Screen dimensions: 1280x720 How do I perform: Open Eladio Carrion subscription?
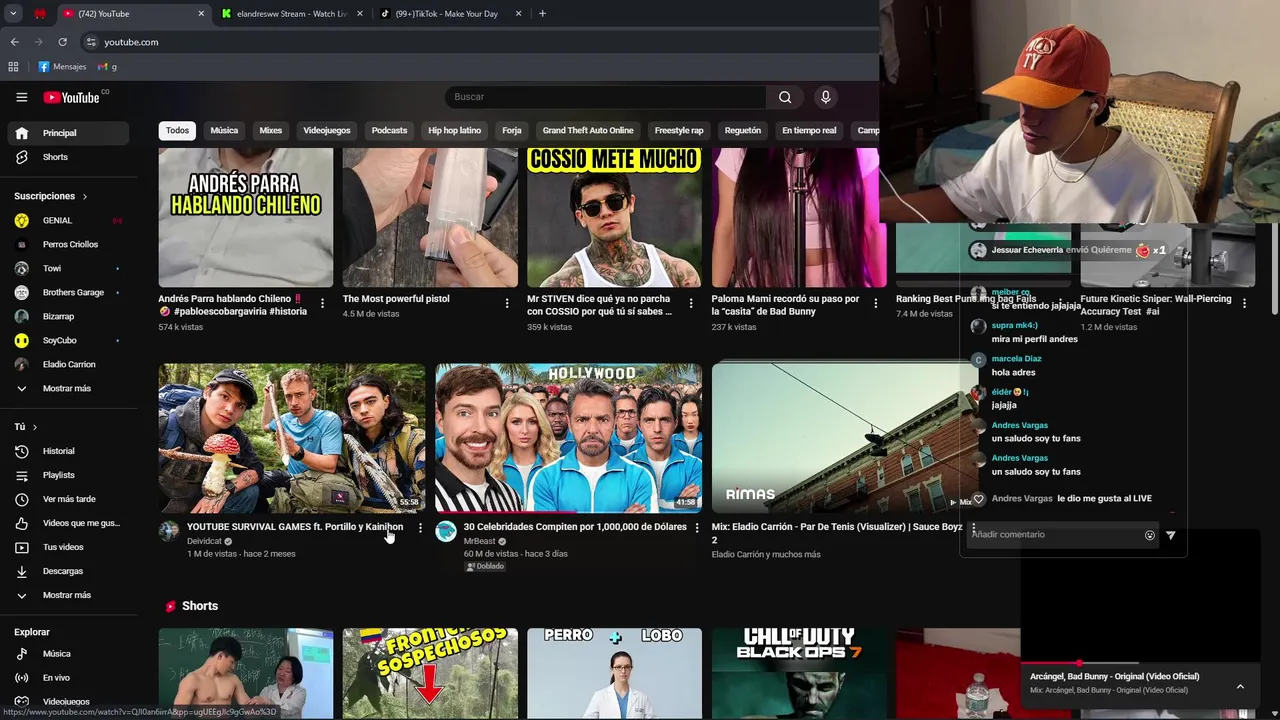point(68,364)
